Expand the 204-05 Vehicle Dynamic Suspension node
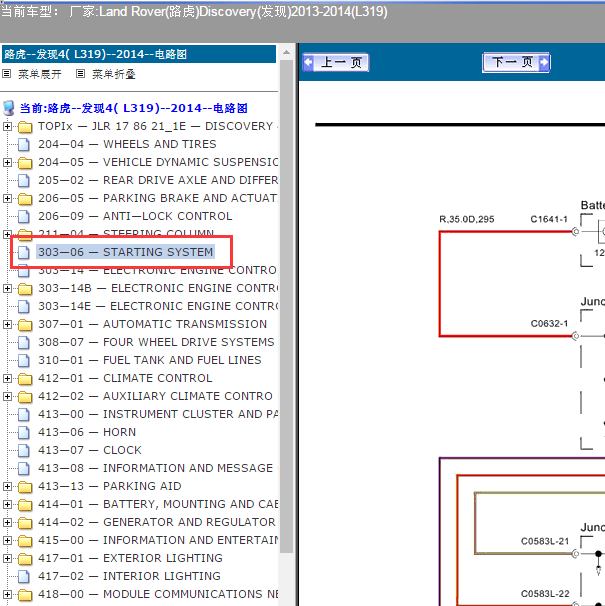This screenshot has width=605, height=606. 7,162
